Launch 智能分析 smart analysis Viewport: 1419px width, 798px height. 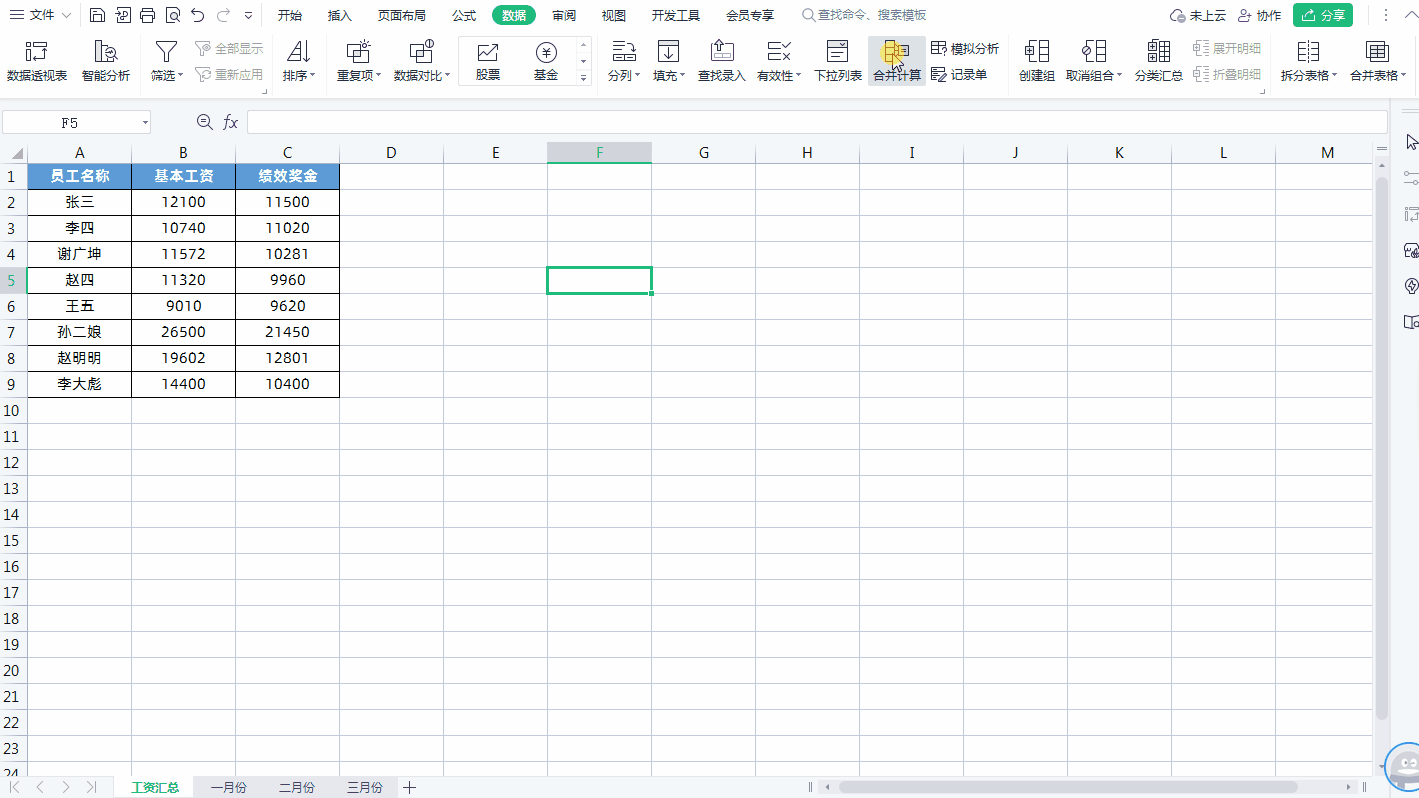point(105,62)
